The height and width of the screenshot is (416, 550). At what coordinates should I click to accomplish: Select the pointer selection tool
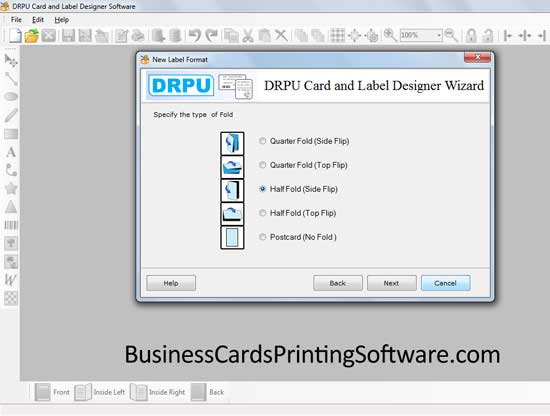[11, 60]
